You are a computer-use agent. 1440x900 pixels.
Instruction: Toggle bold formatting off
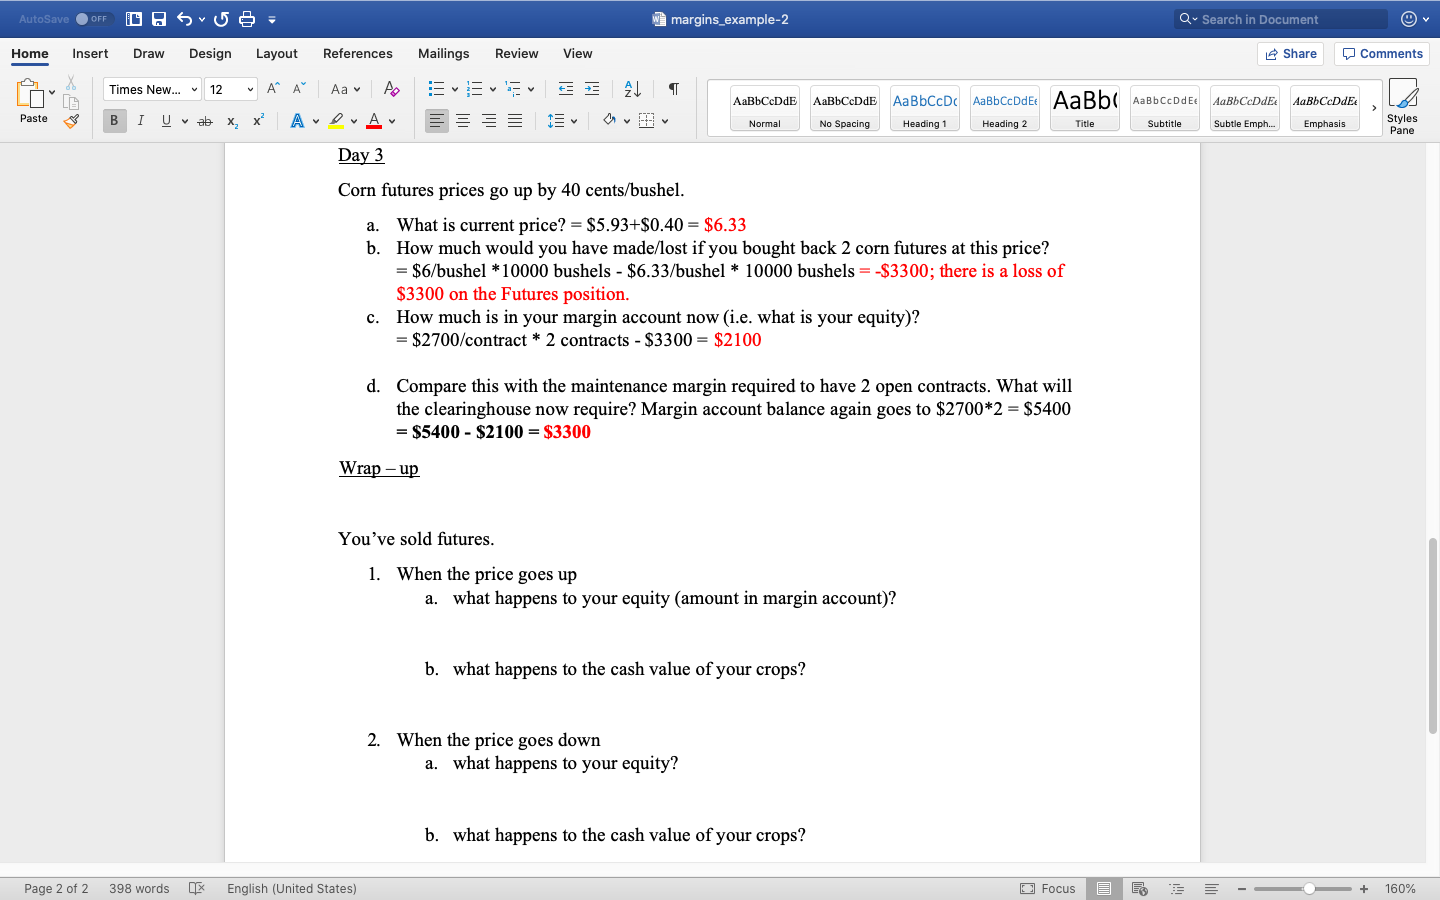click(114, 121)
